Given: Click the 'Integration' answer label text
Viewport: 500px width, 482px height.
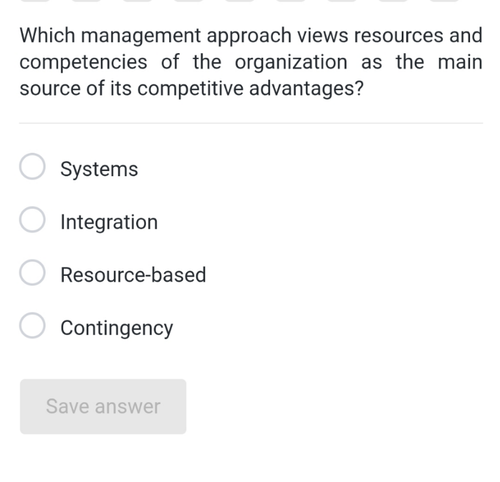Looking at the screenshot, I should coord(109,222).
